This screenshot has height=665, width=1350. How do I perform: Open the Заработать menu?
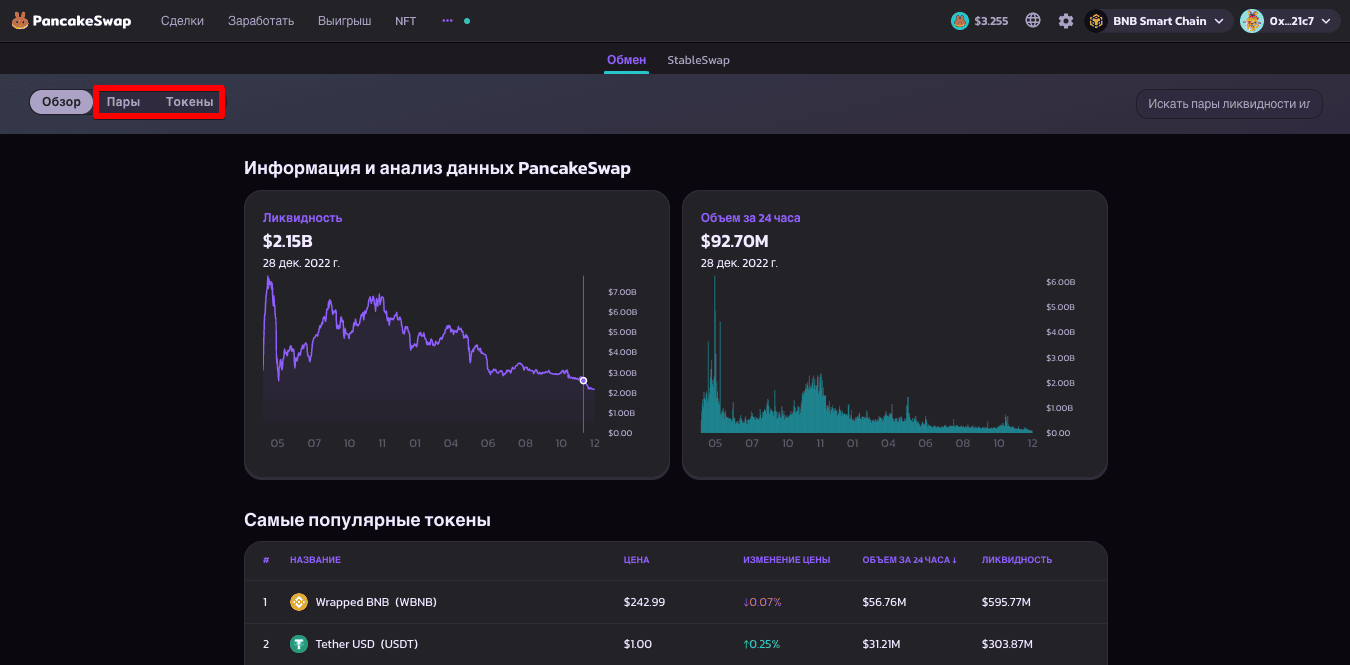[261, 21]
